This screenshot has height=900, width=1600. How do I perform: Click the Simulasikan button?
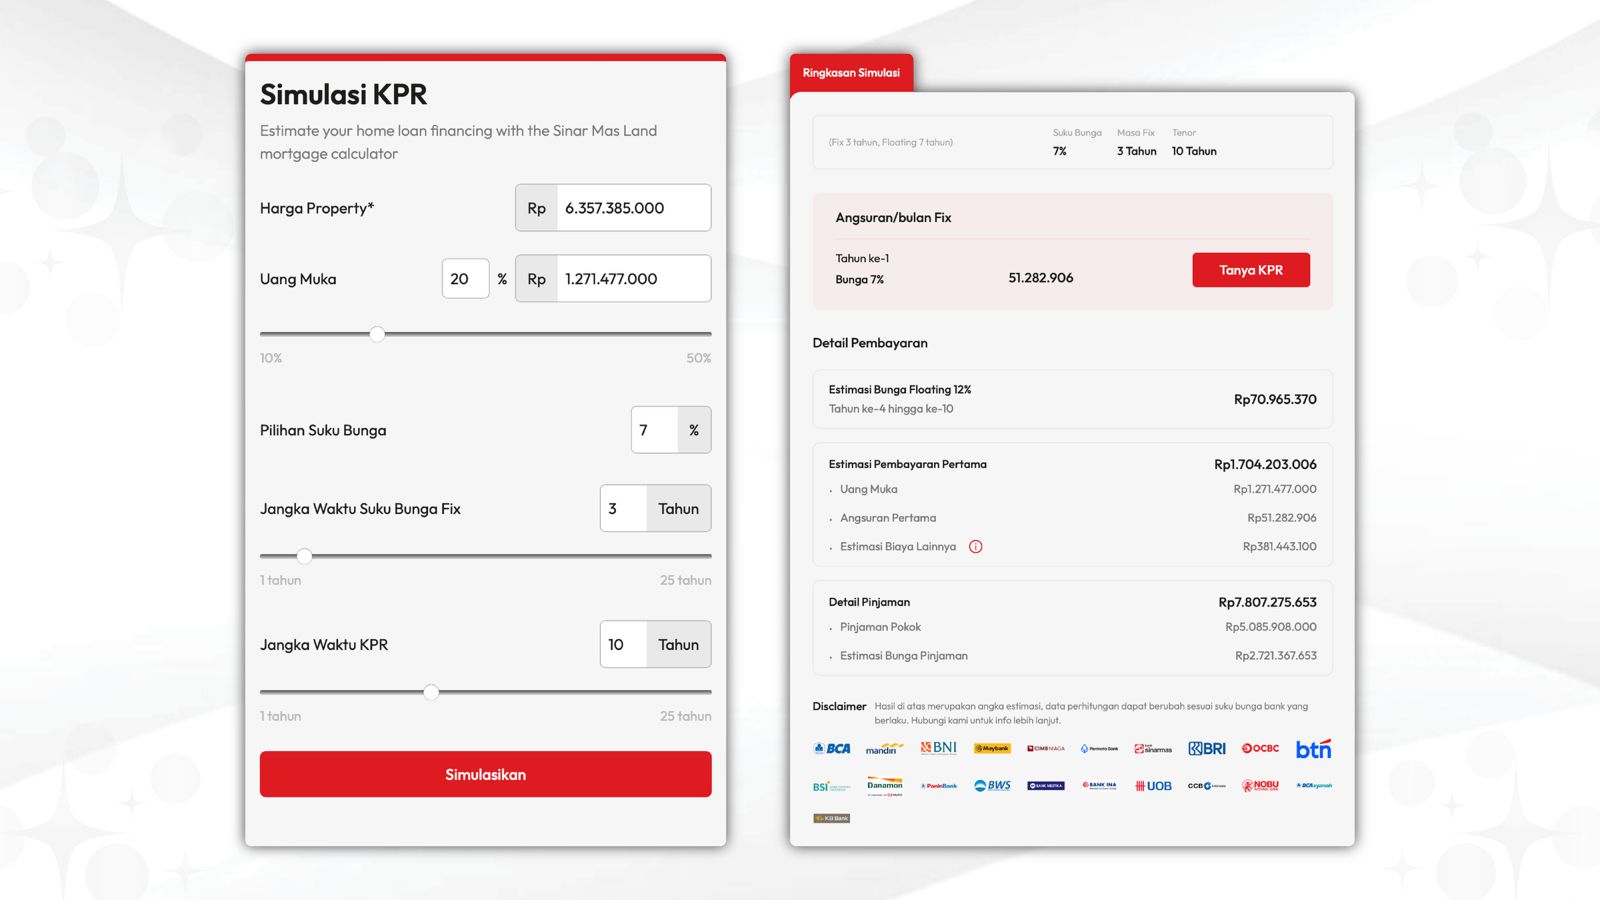(486, 774)
